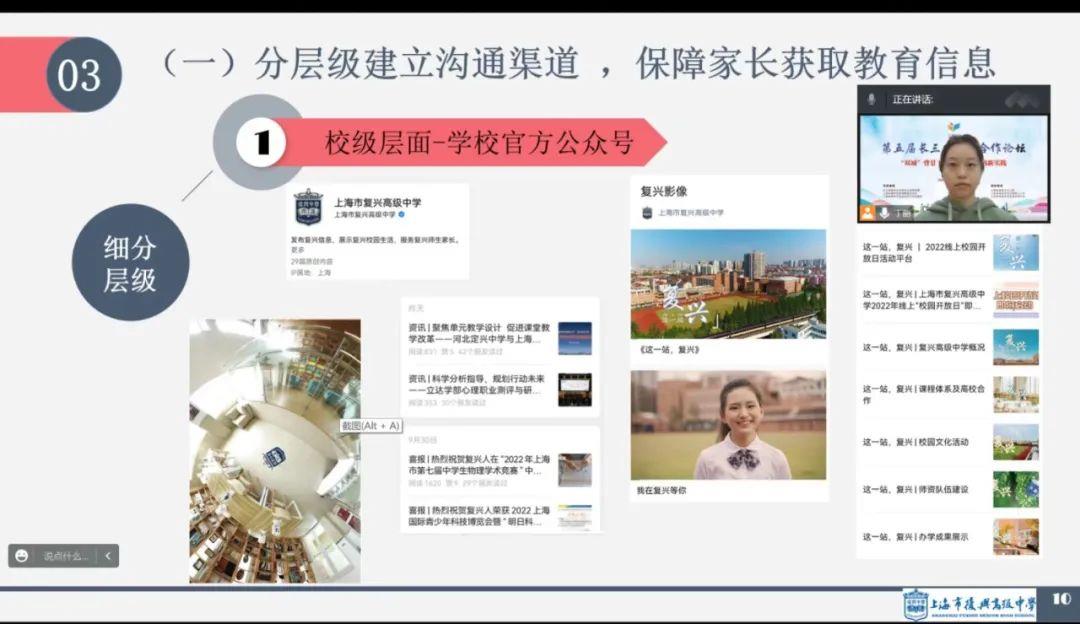Click the '细分层级' circle on the slide
This screenshot has width=1080, height=624.
coord(130,262)
